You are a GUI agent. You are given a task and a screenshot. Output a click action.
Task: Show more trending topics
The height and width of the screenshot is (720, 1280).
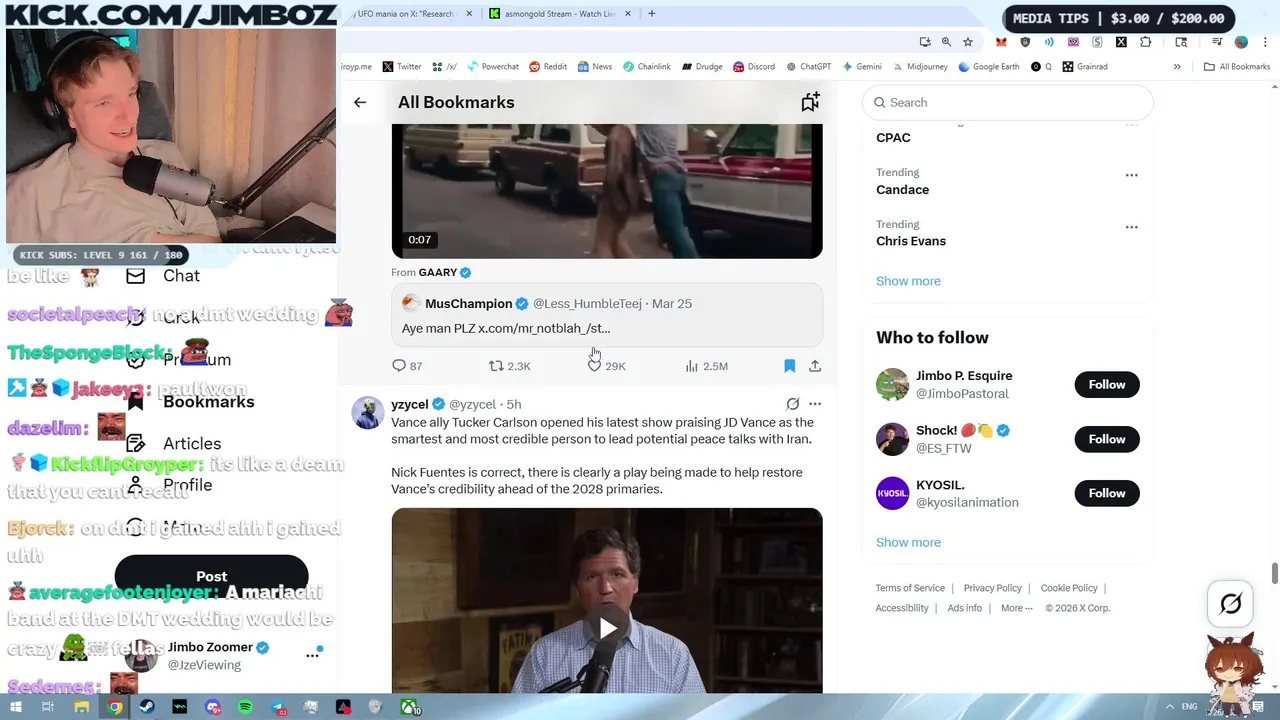(908, 281)
